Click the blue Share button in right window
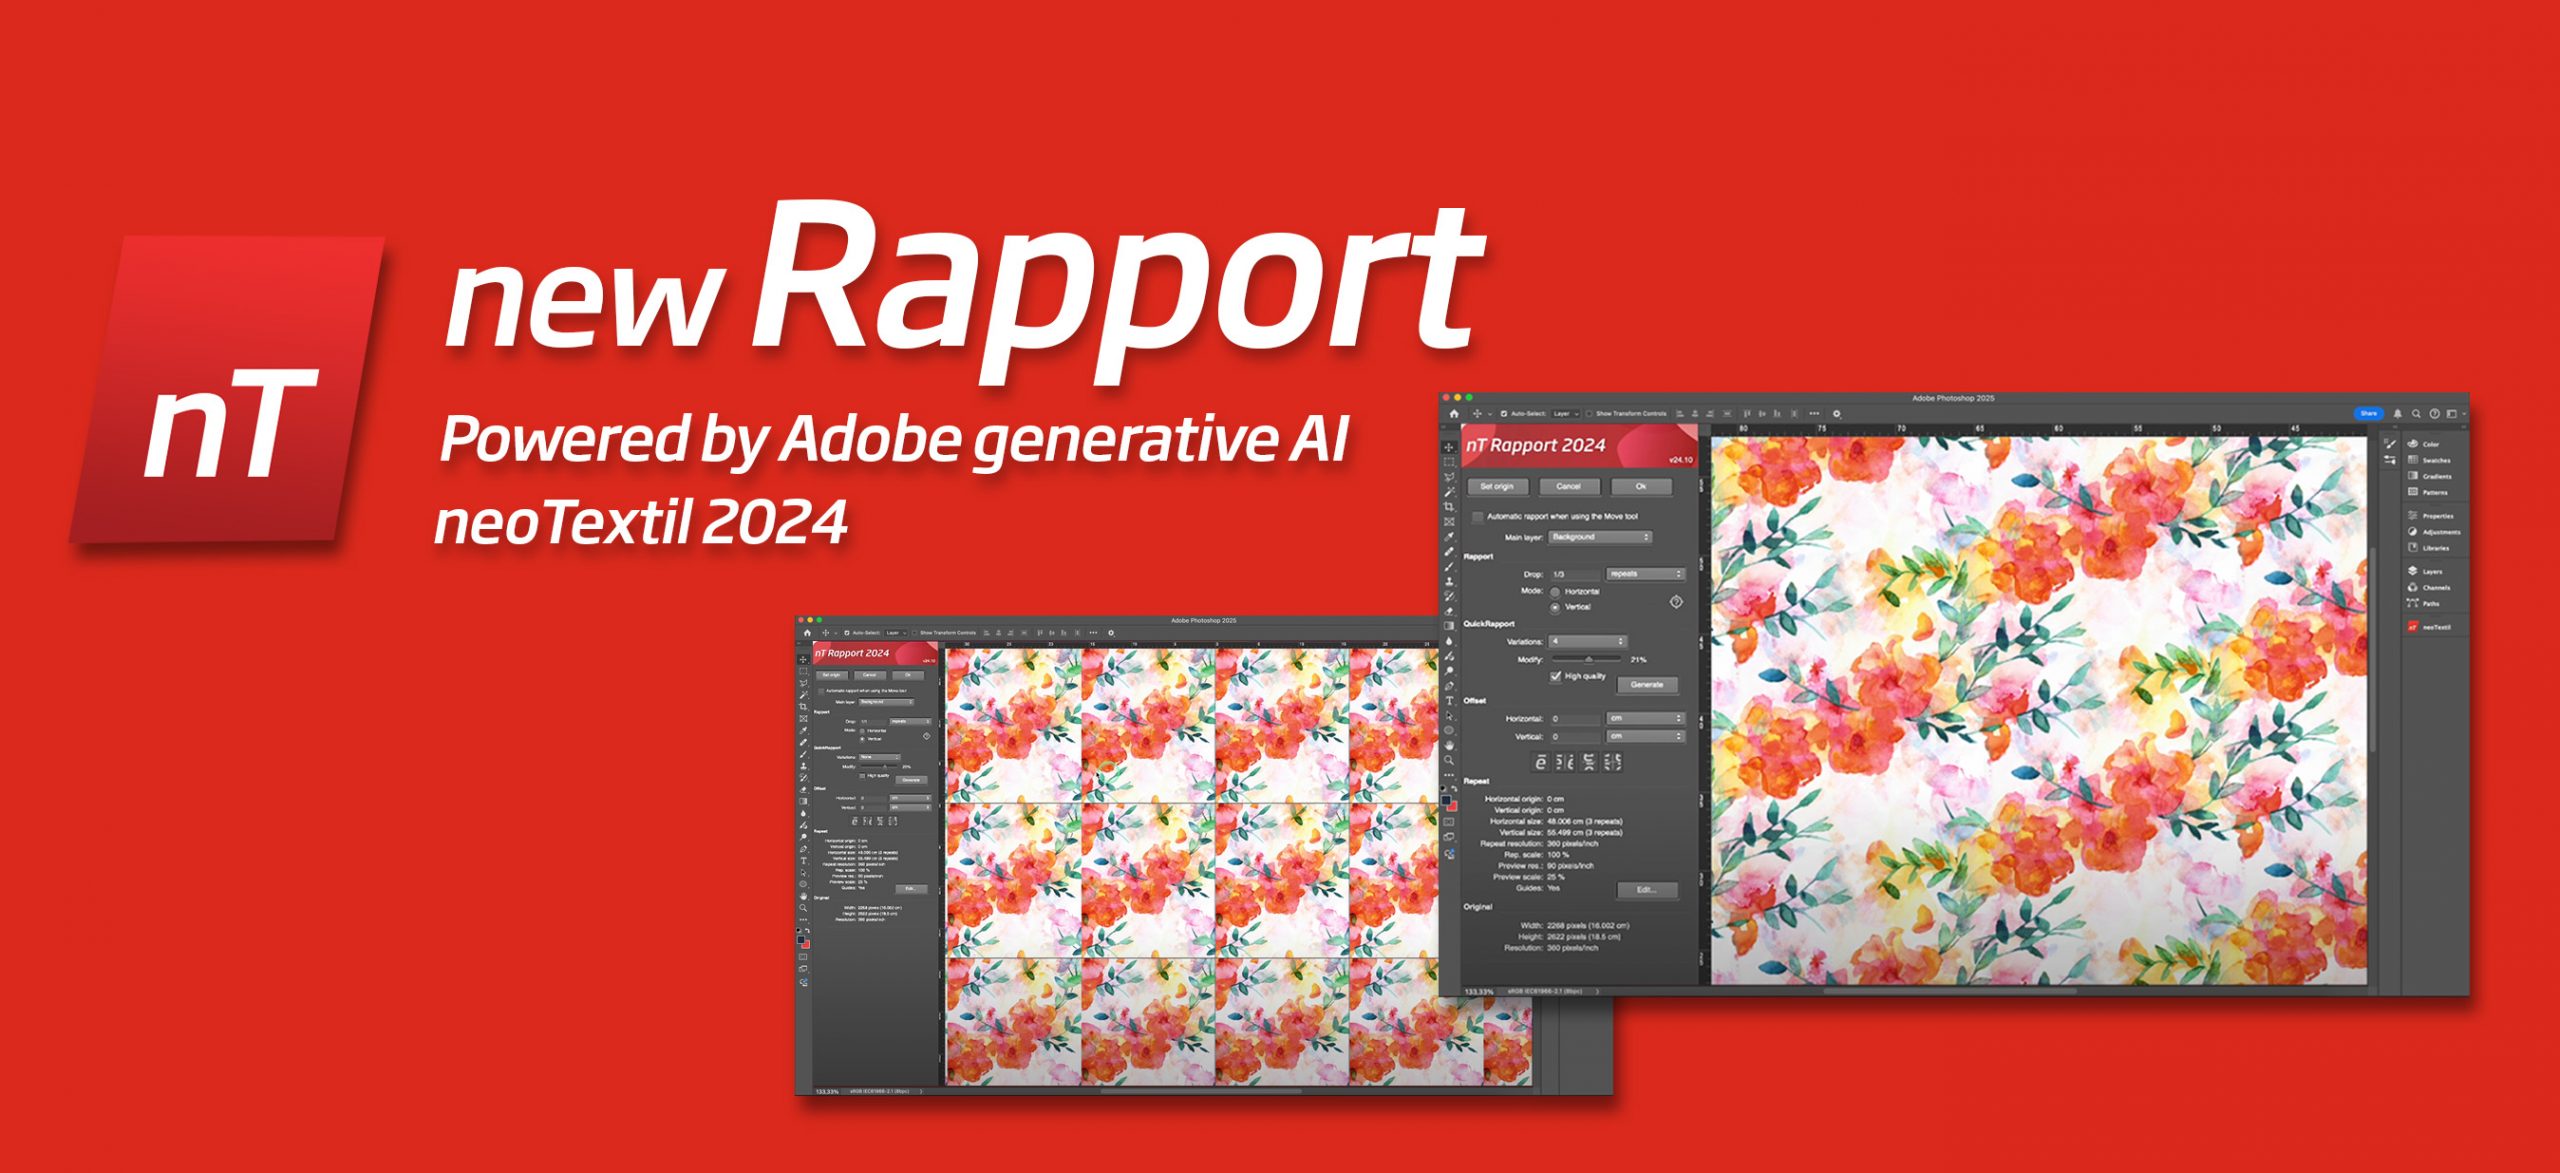The height and width of the screenshot is (1173, 2560). click(x=2368, y=413)
